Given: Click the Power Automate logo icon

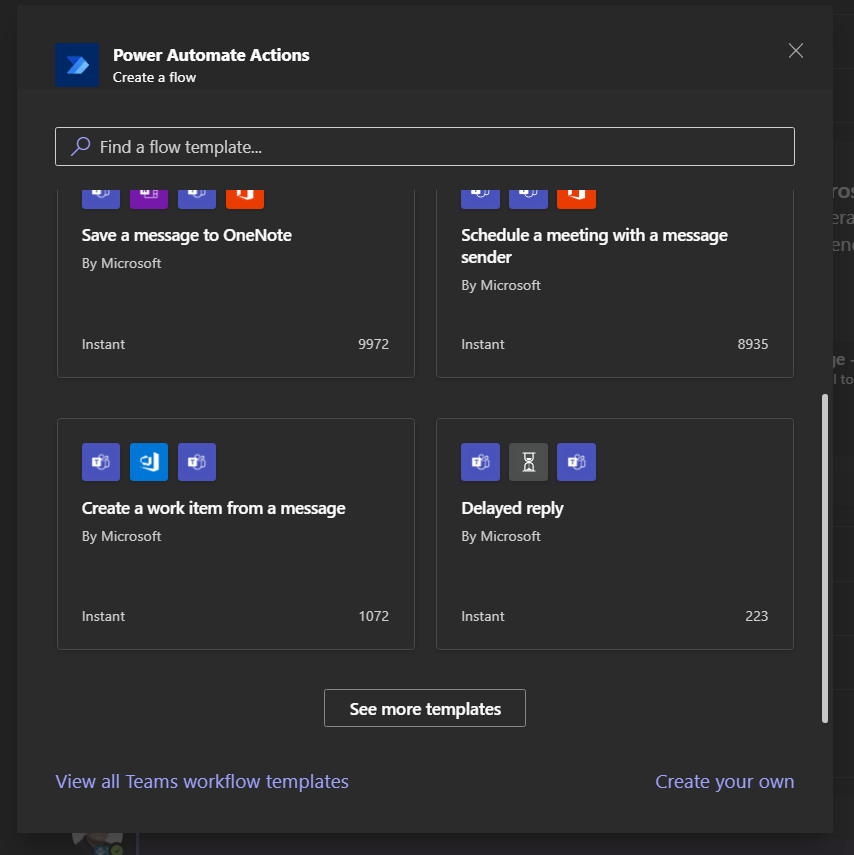Looking at the screenshot, I should (77, 65).
